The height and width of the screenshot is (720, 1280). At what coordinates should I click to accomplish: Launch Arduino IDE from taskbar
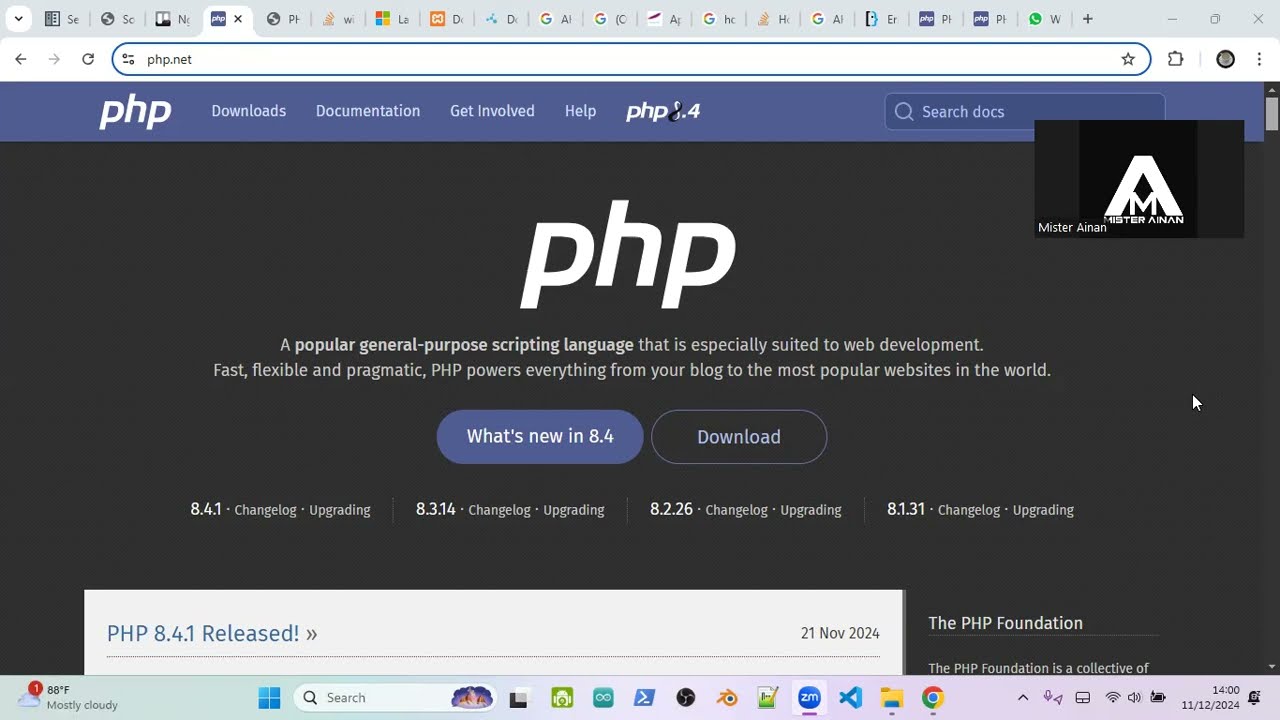(x=603, y=698)
